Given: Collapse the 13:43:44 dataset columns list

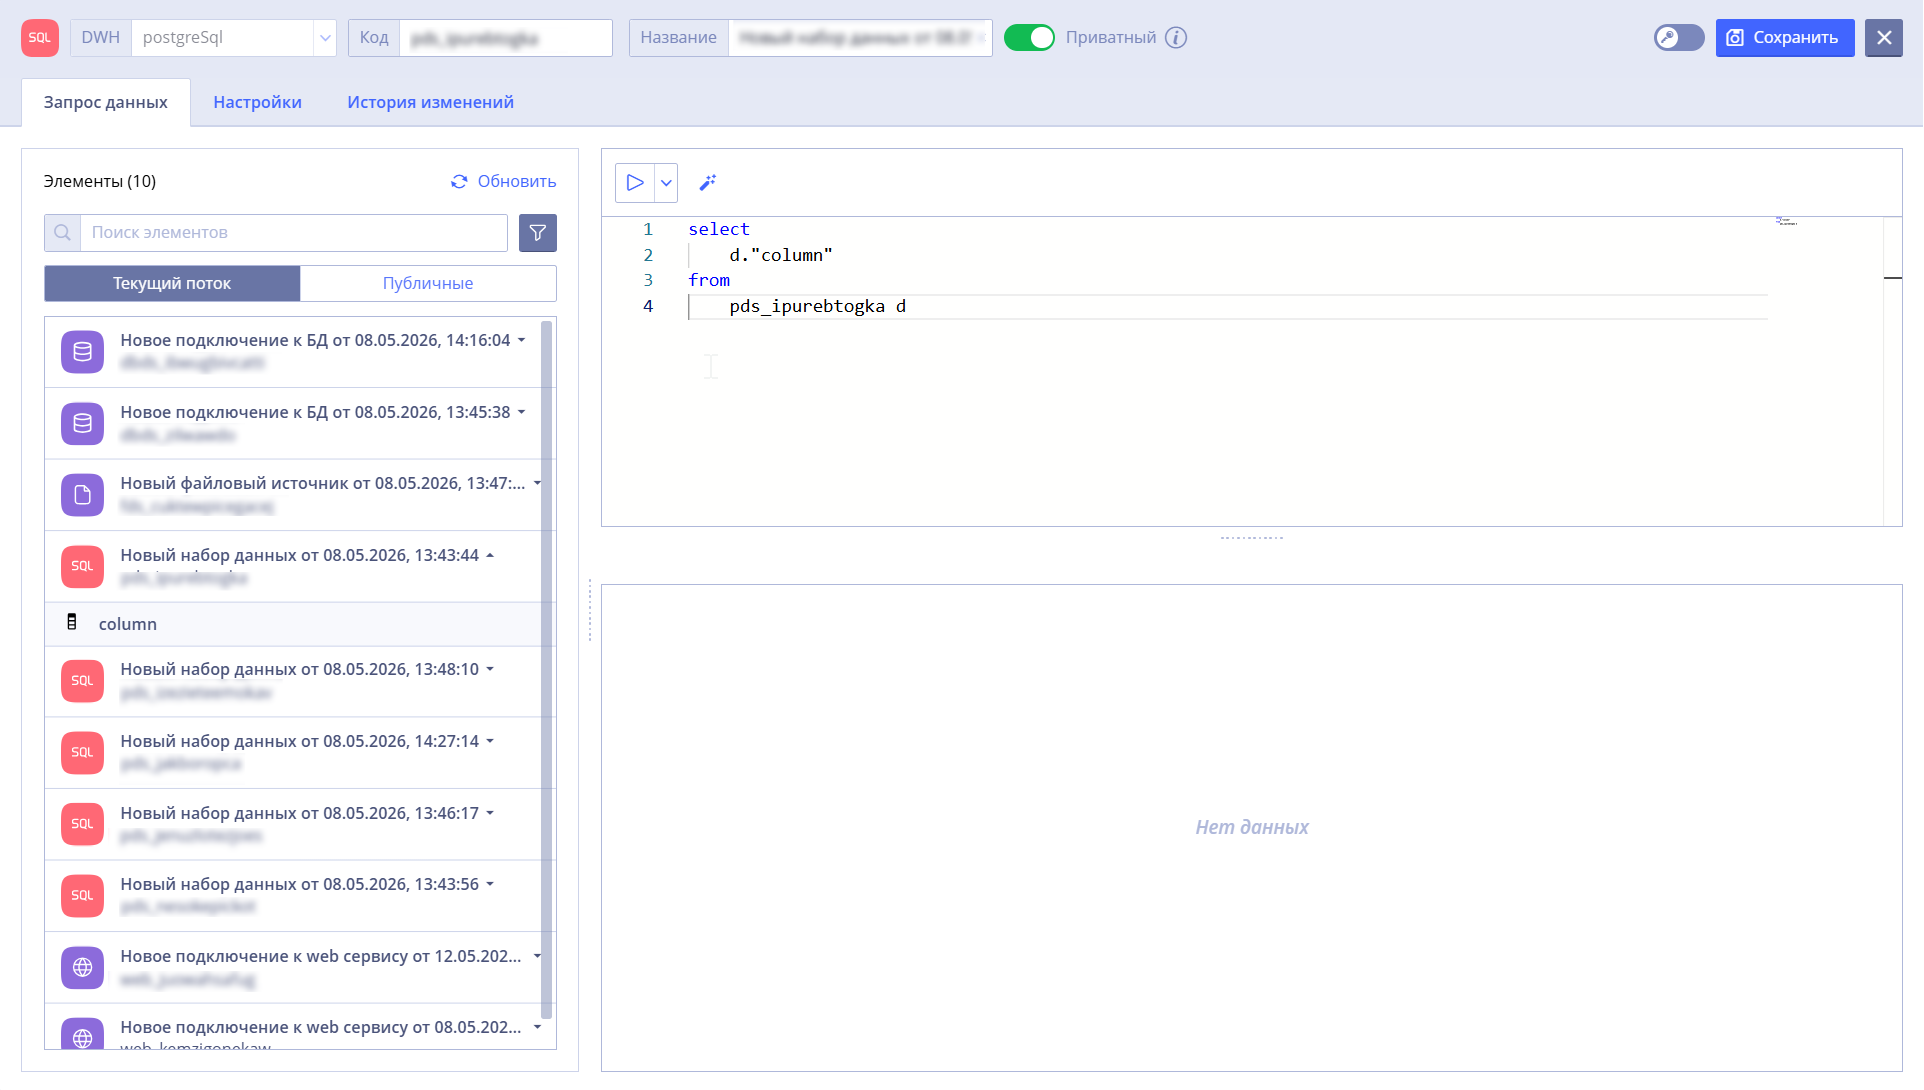Looking at the screenshot, I should [x=490, y=556].
